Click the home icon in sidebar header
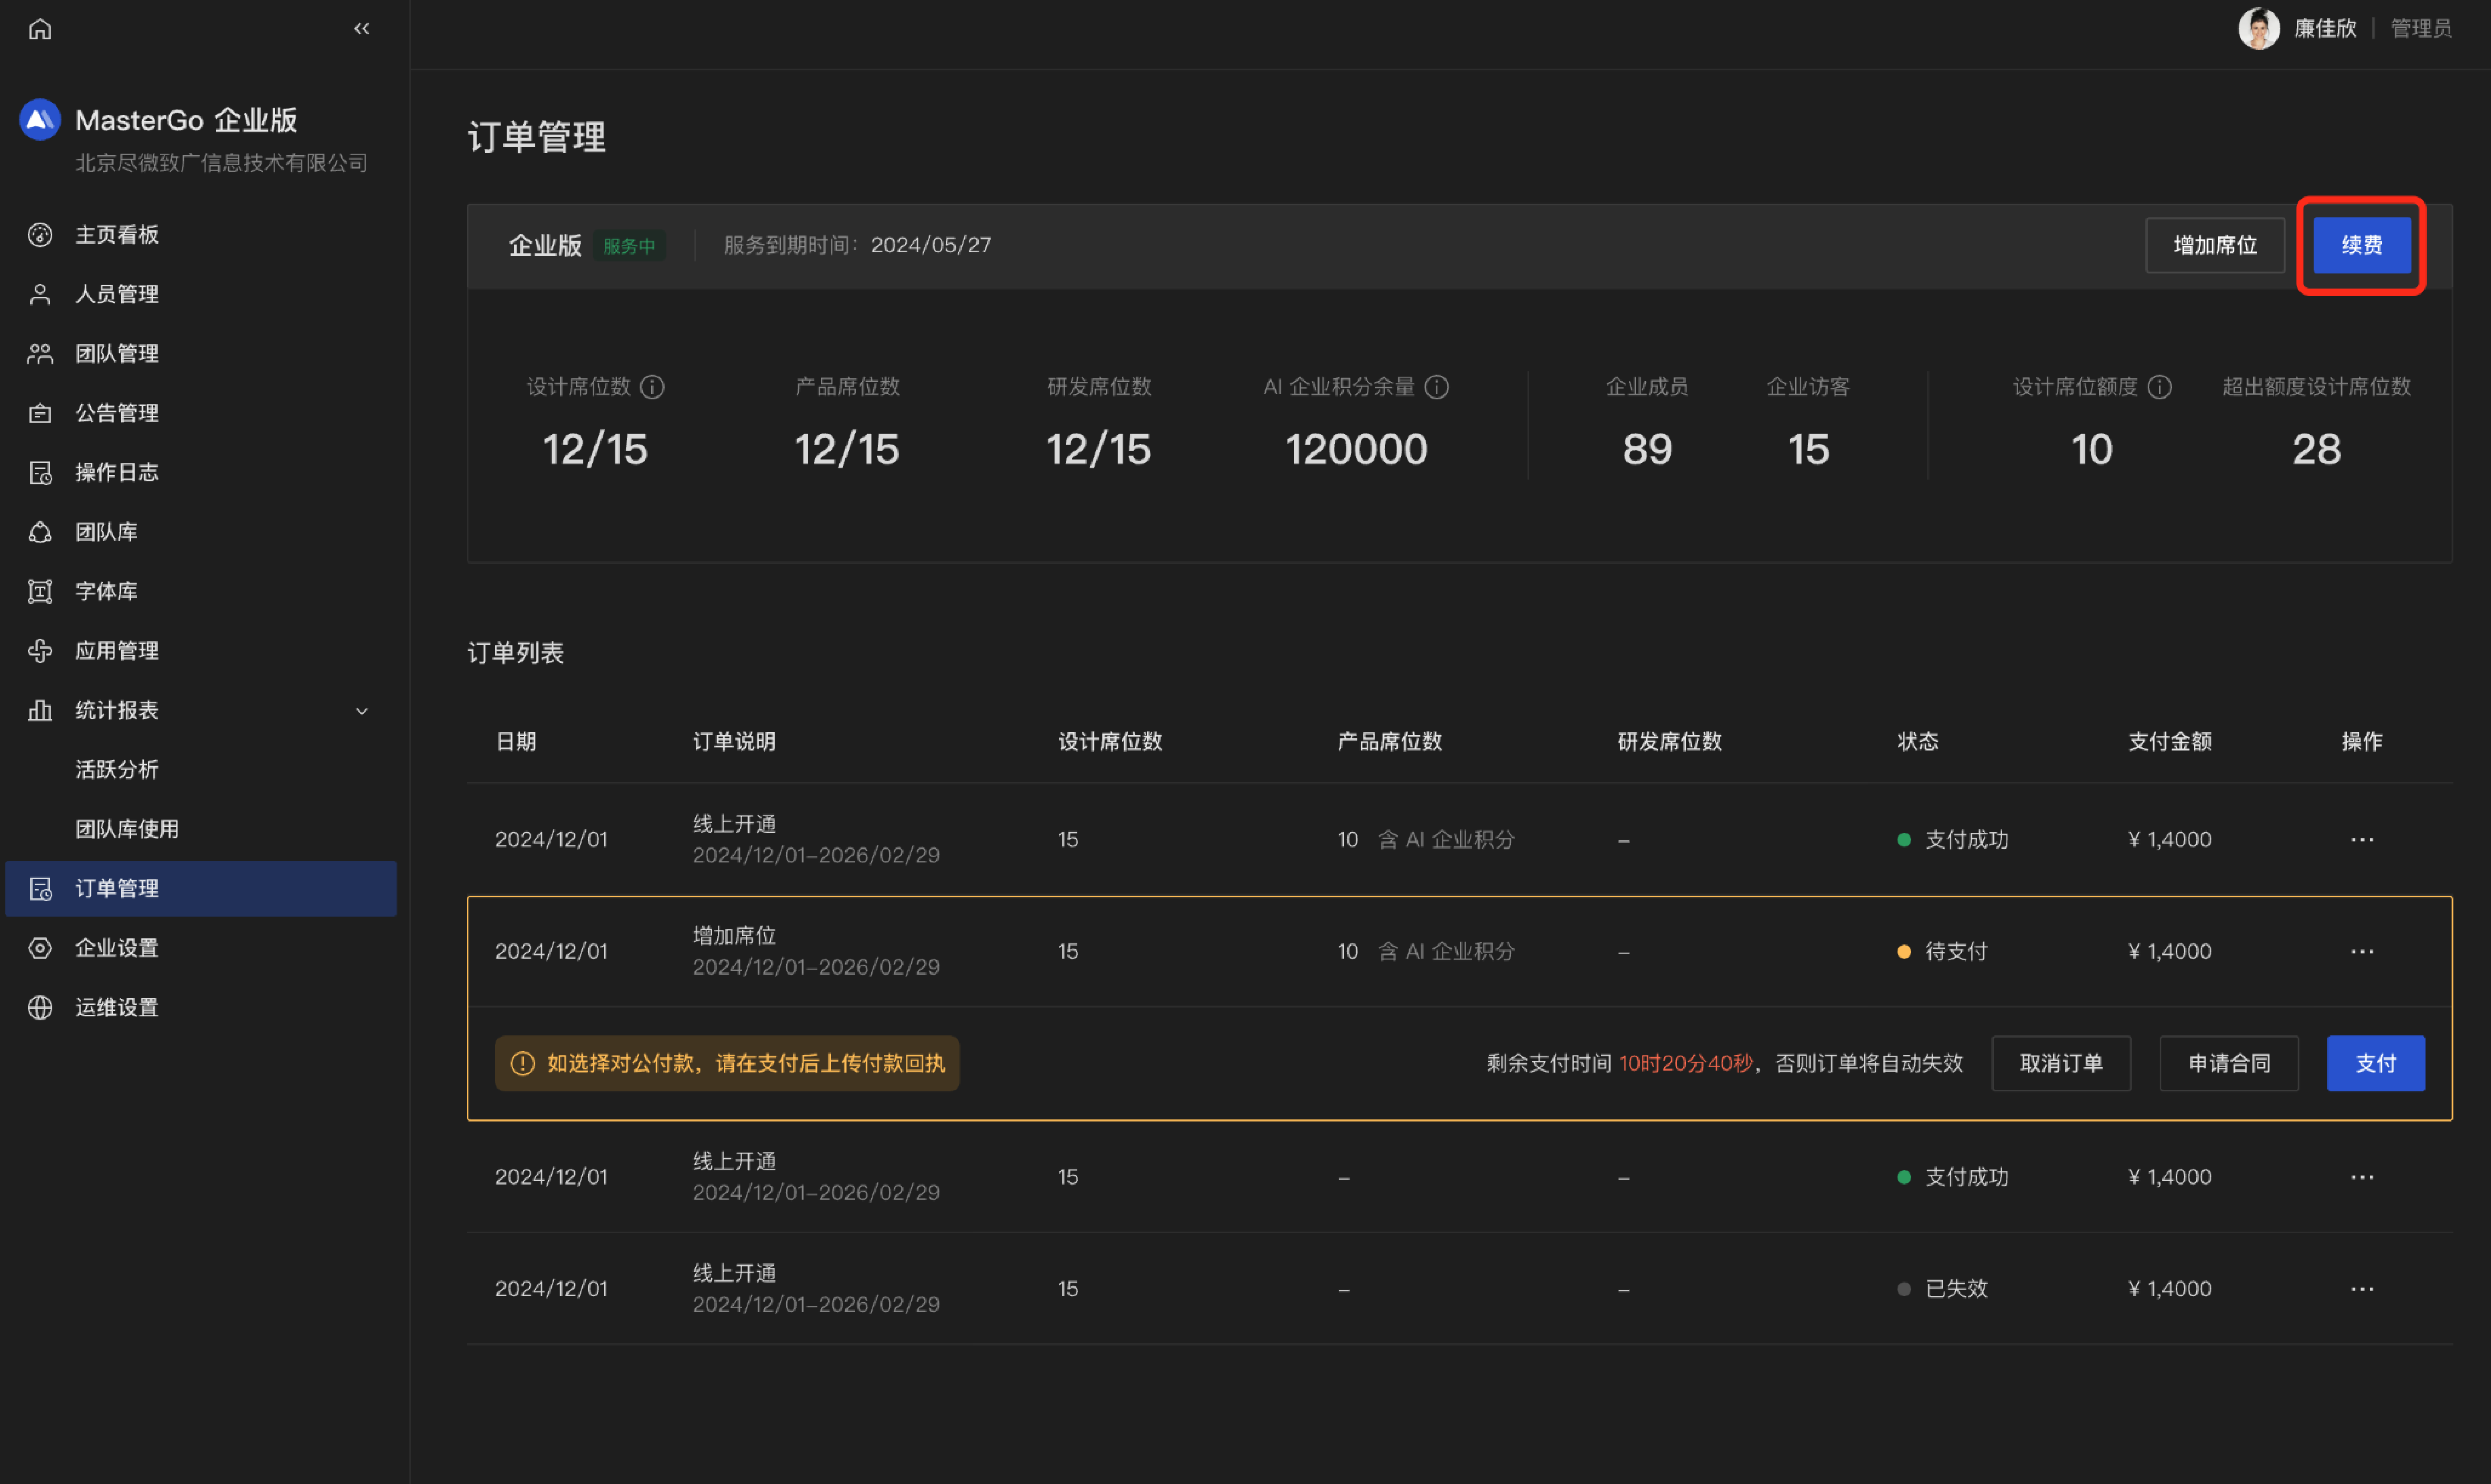Viewport: 2491px width, 1484px height. coord(40,29)
